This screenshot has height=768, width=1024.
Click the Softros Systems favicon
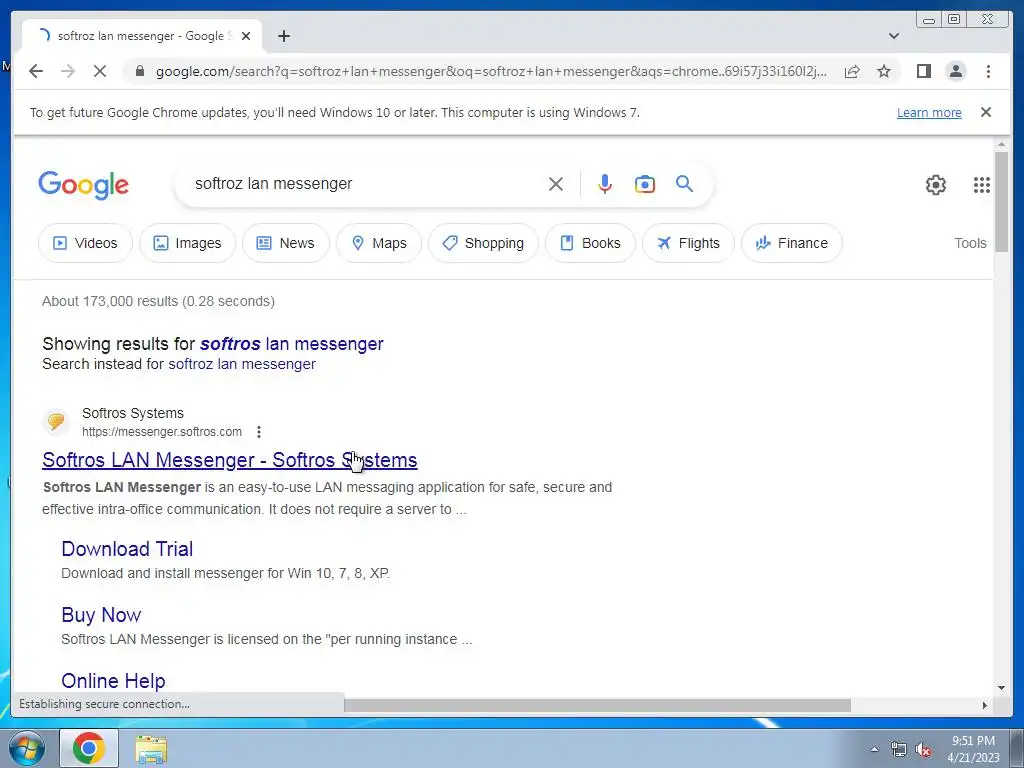[x=56, y=421]
